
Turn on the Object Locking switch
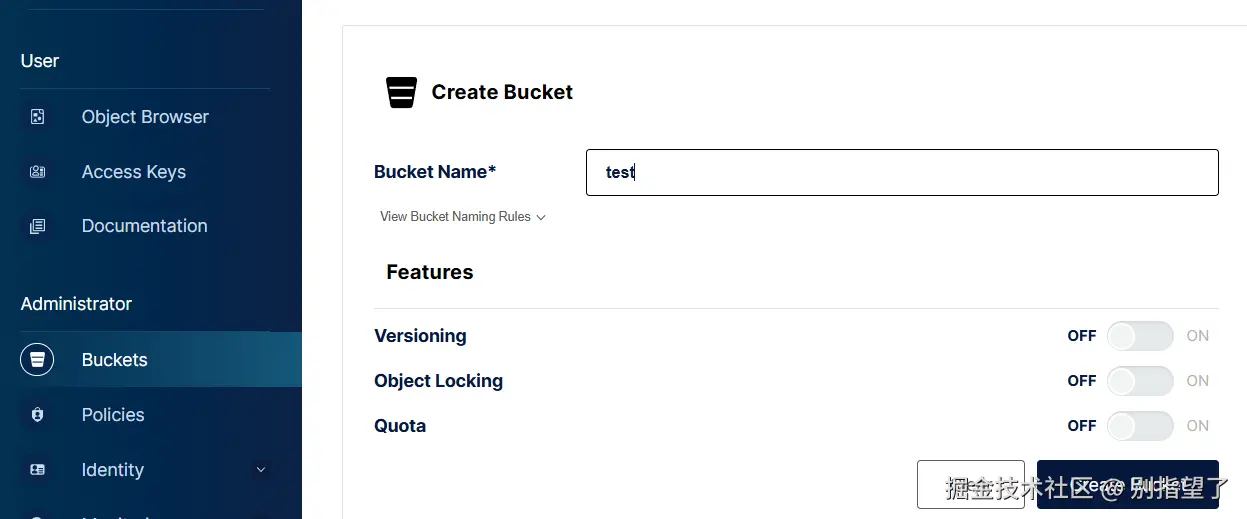point(1139,381)
